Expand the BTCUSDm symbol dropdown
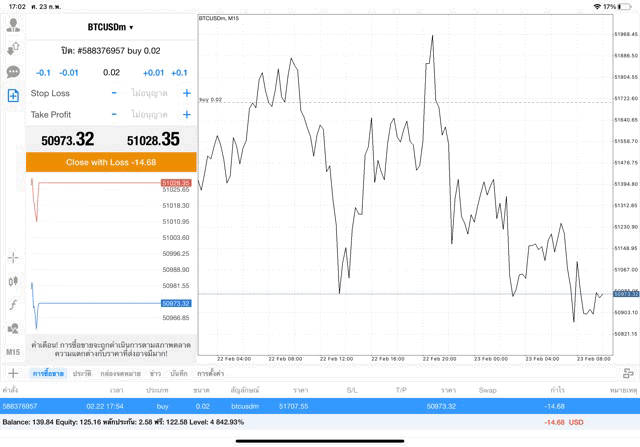Screen dimensions: 640x447 [x=110, y=28]
